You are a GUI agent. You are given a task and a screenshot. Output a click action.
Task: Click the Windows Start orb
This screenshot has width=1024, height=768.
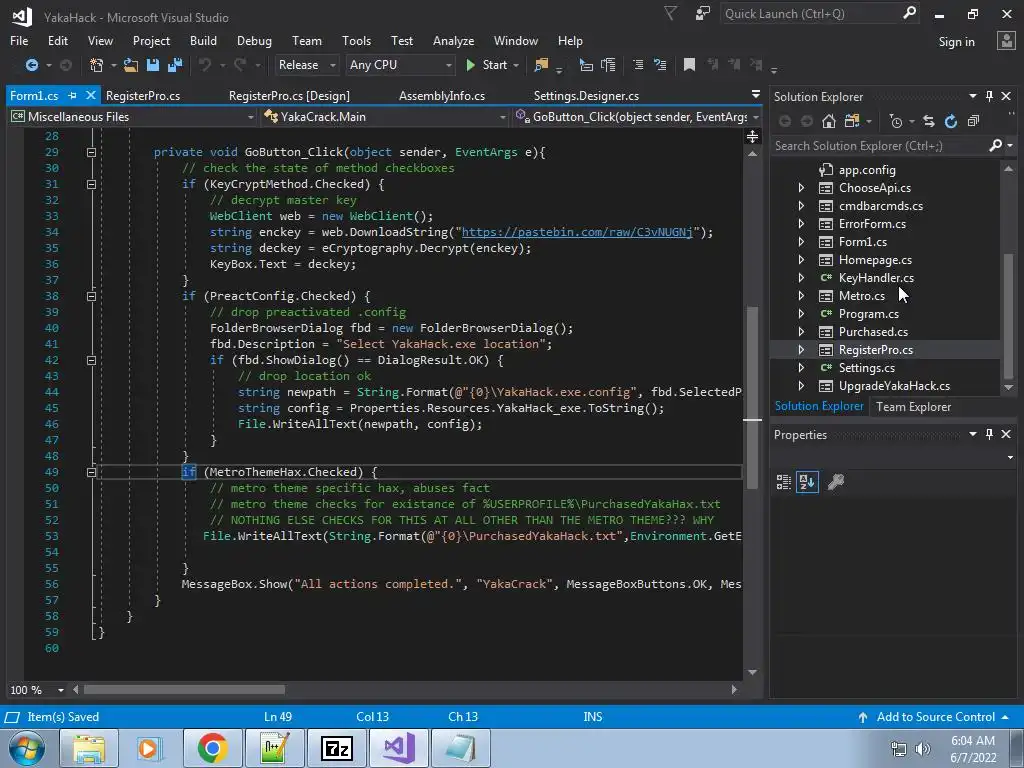tap(27, 748)
